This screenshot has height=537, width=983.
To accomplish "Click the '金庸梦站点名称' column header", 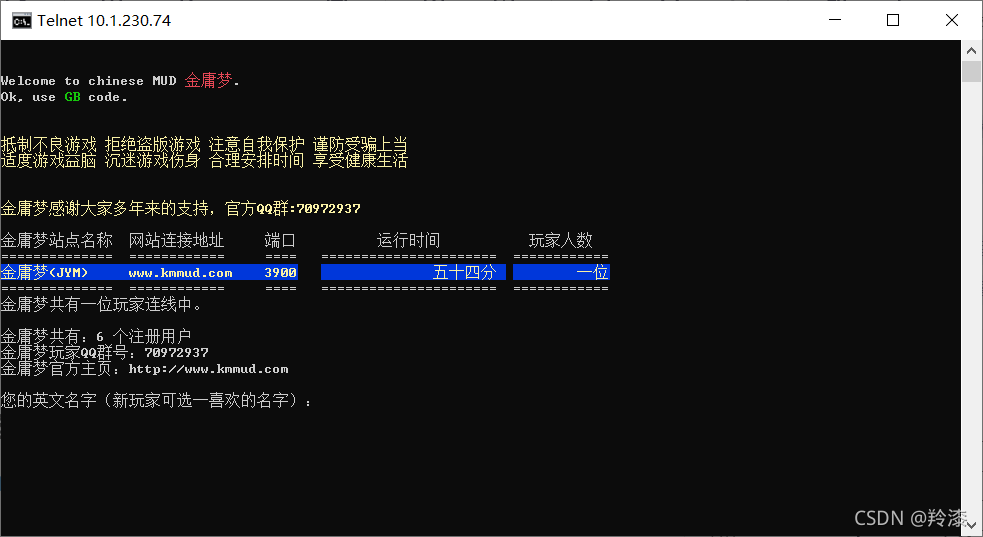I will tap(56, 240).
